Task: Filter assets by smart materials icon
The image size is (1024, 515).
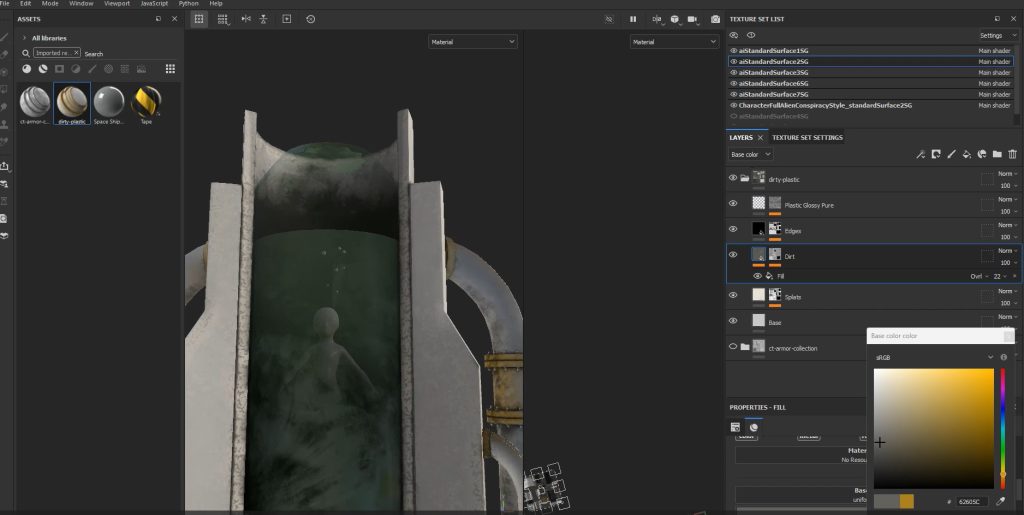Action: 43,69
